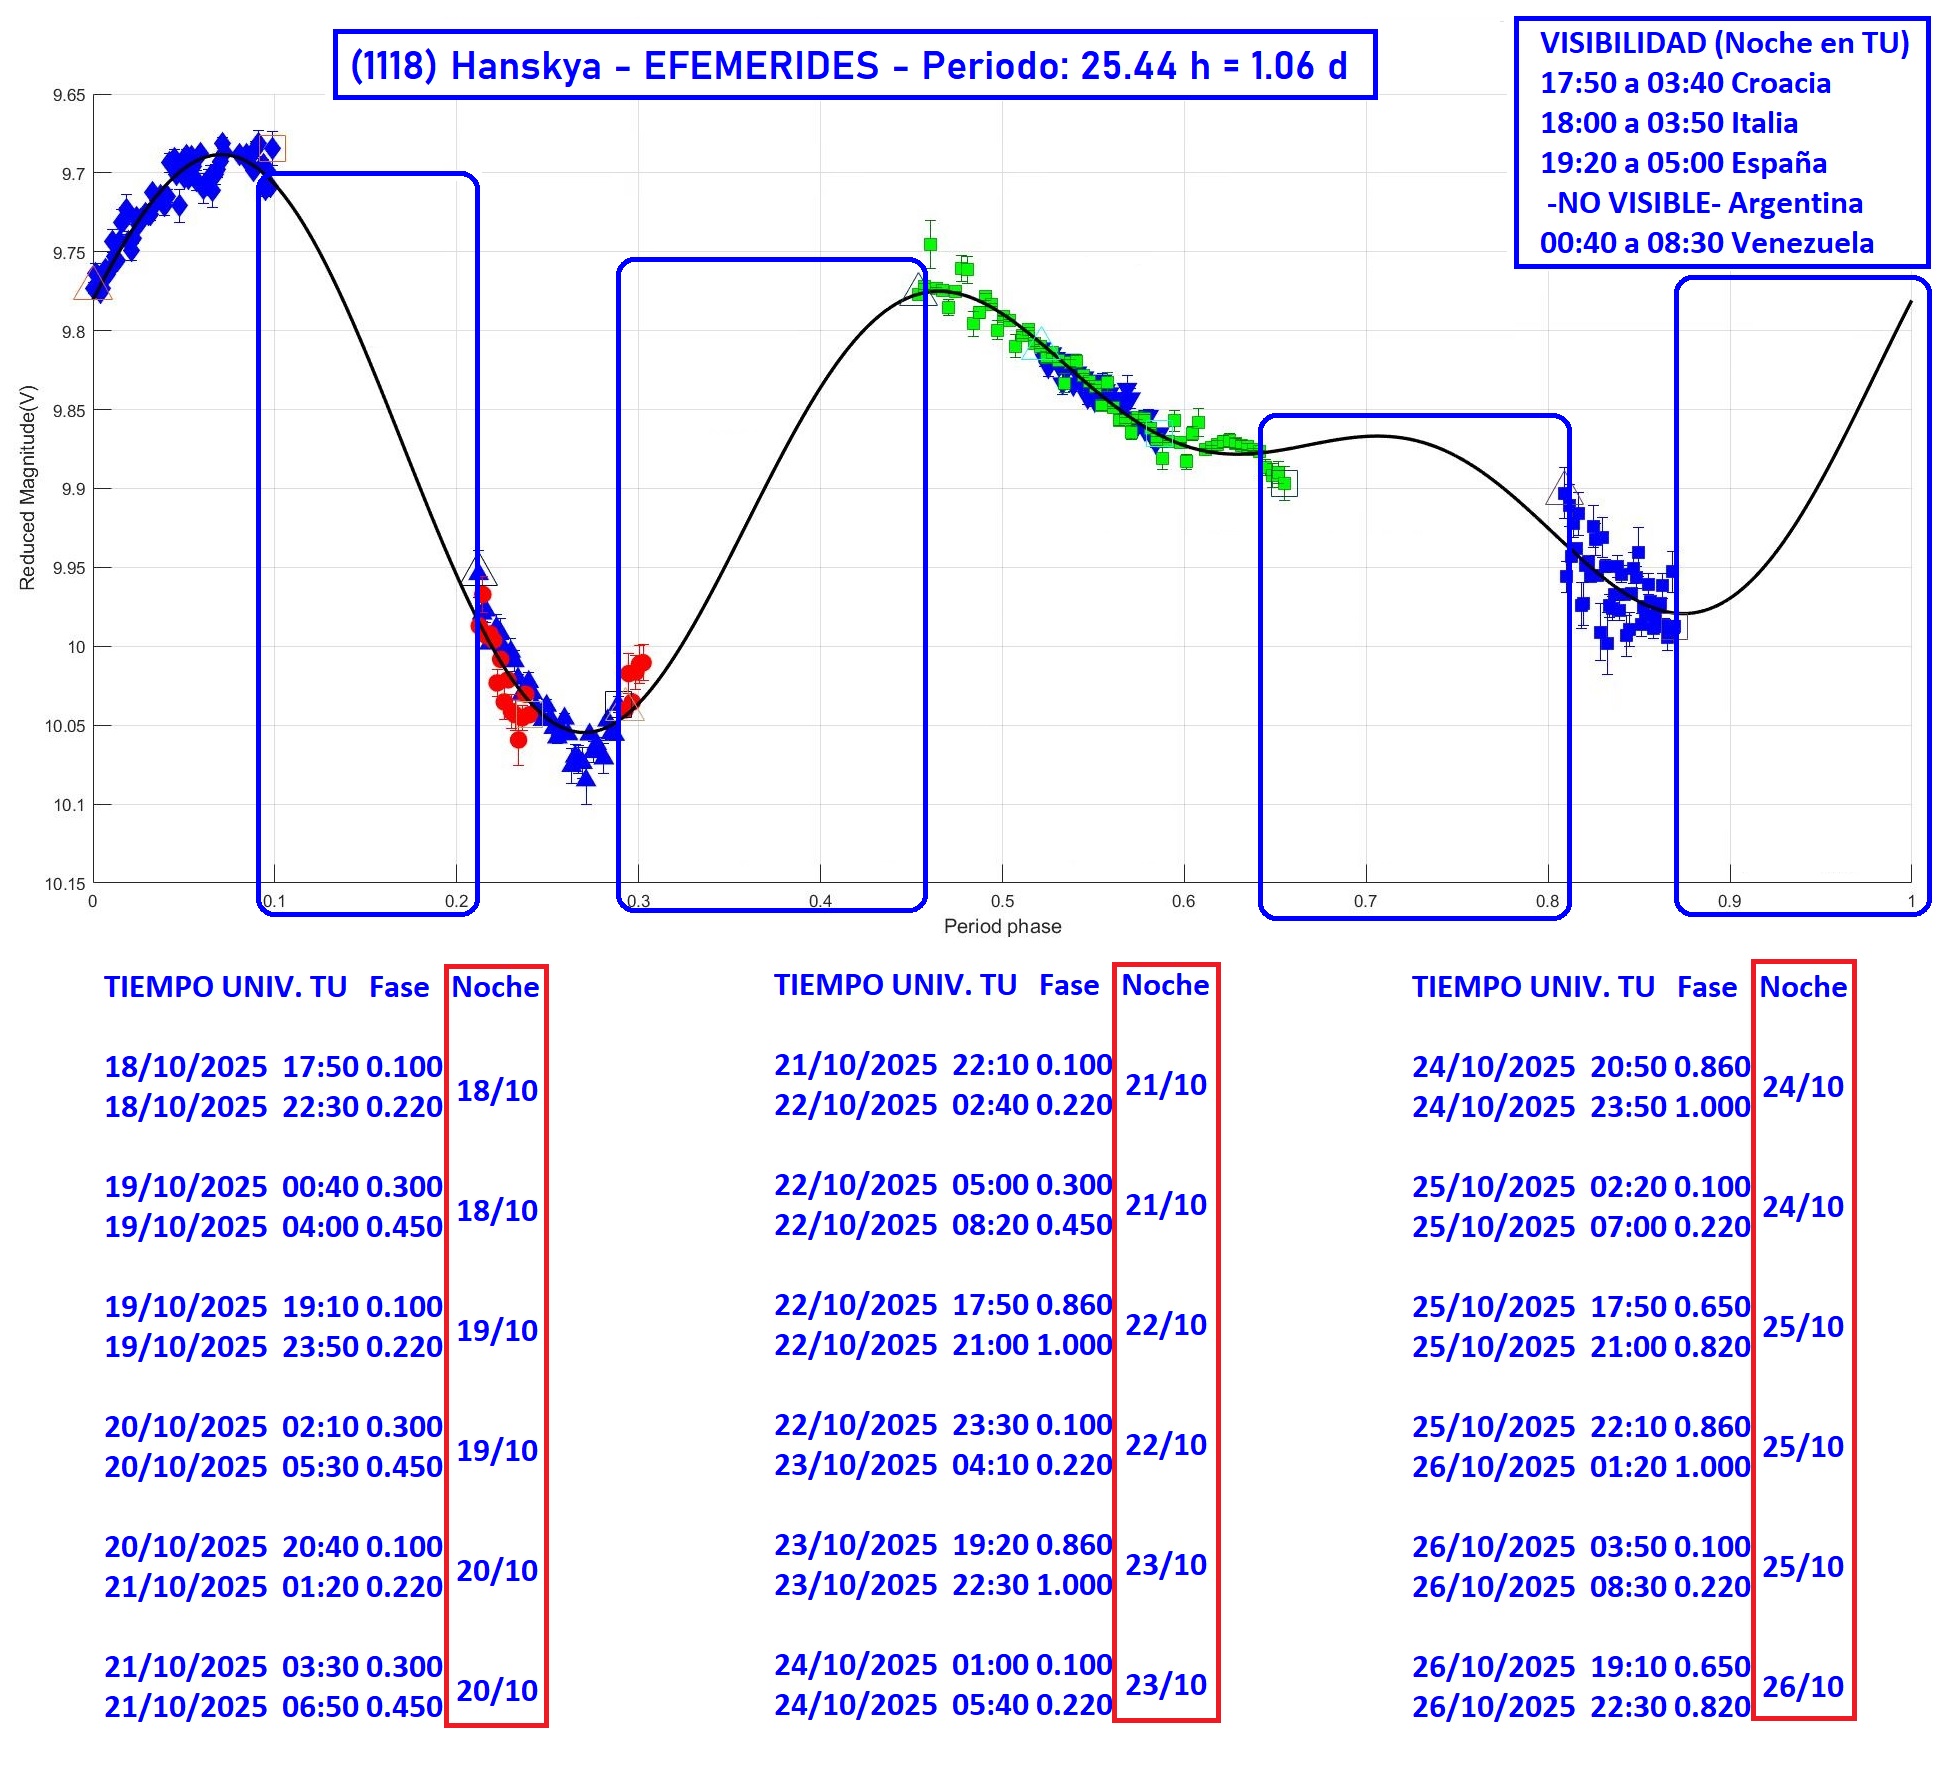Click row 20/10/2025 20:40 0.100

(272, 1546)
